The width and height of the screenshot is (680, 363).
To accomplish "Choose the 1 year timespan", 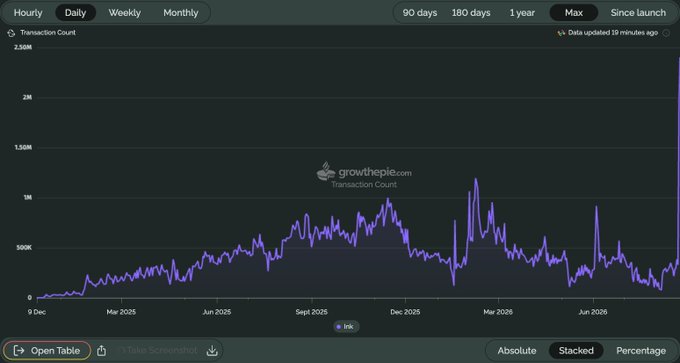I will pyautogui.click(x=522, y=13).
